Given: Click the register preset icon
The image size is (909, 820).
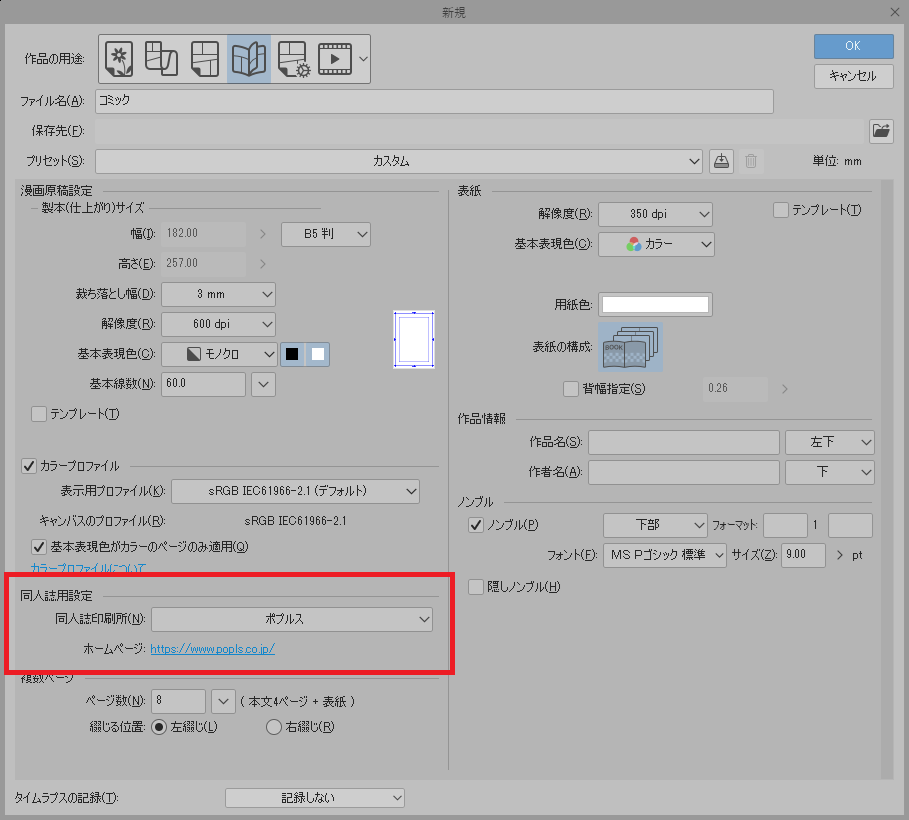Looking at the screenshot, I should coord(721,161).
